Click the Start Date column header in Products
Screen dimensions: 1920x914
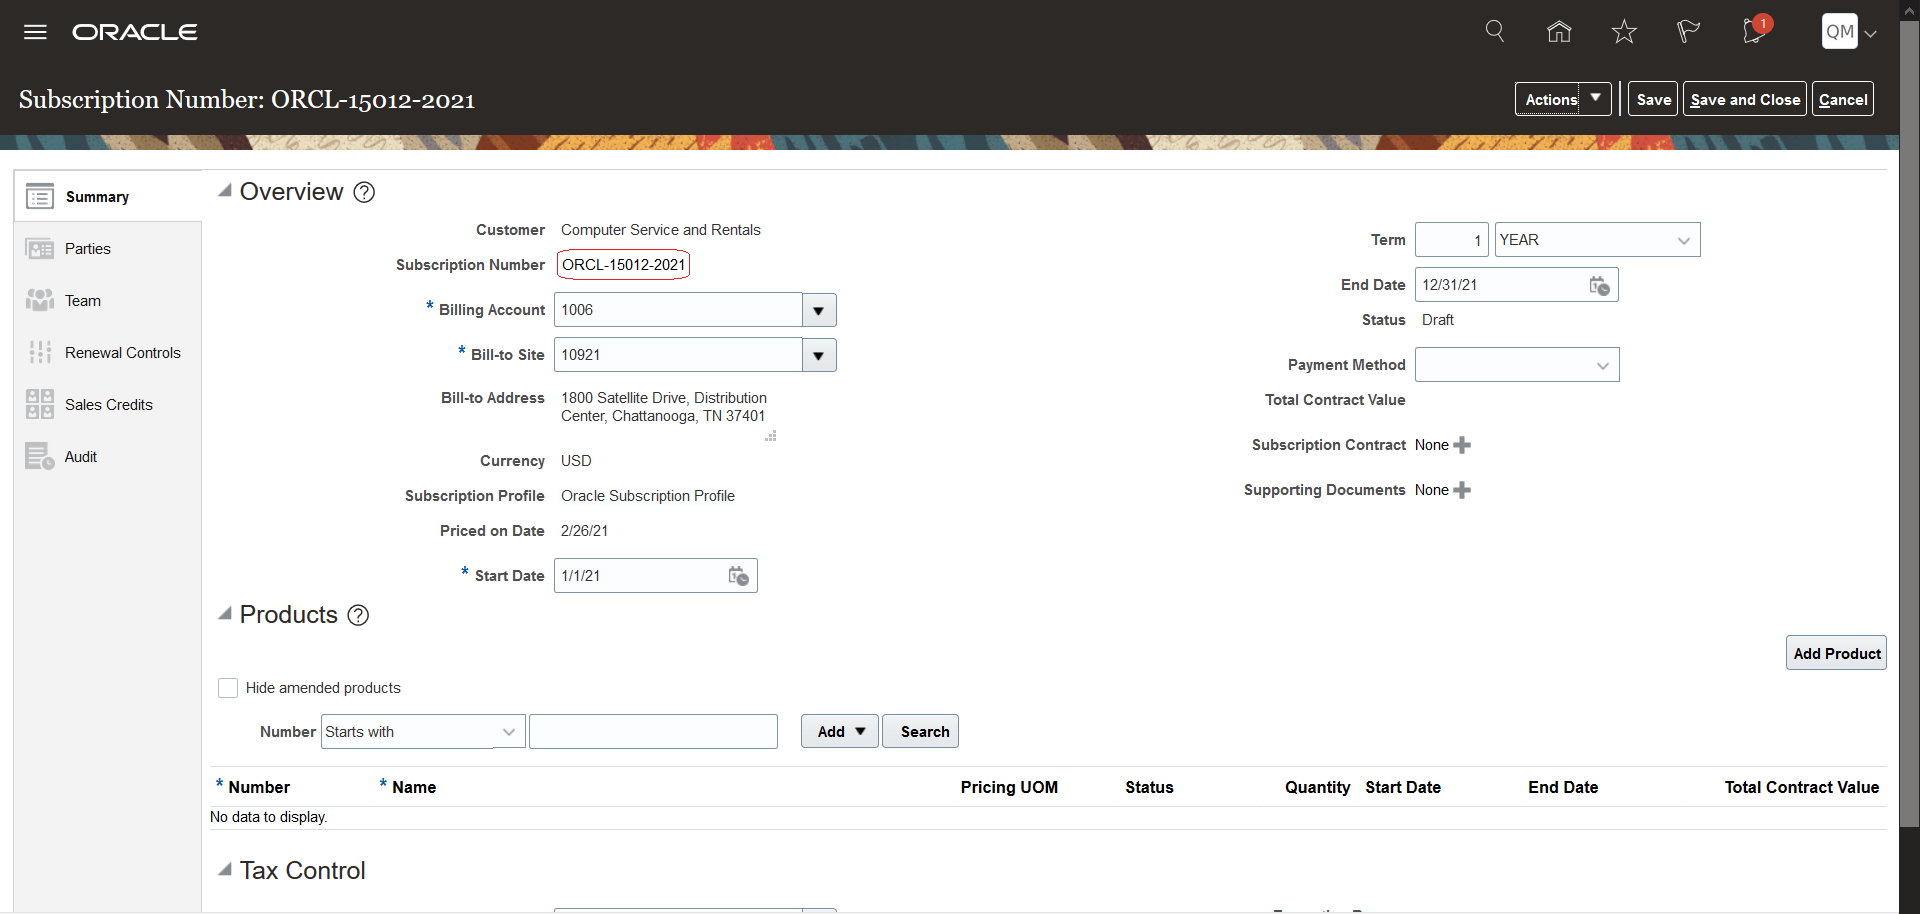1403,787
